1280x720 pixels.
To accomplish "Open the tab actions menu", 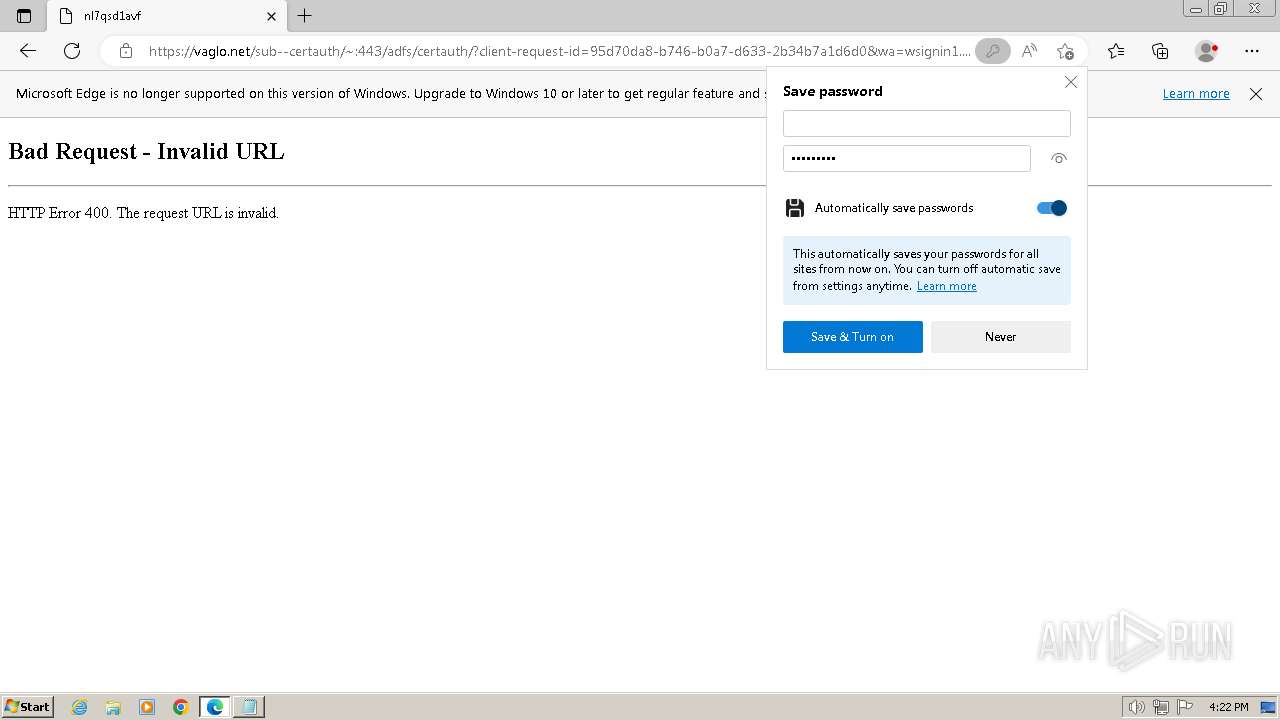I will (x=24, y=16).
